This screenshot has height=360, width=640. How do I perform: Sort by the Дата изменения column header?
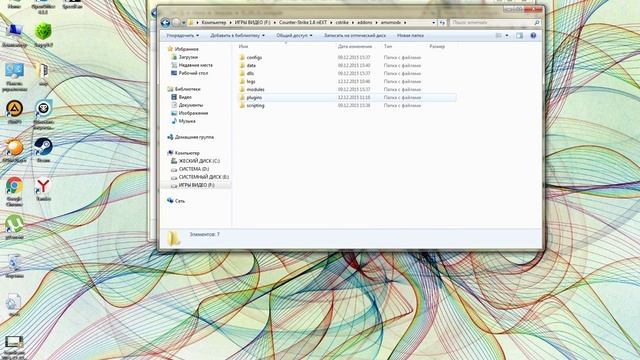click(x=355, y=47)
